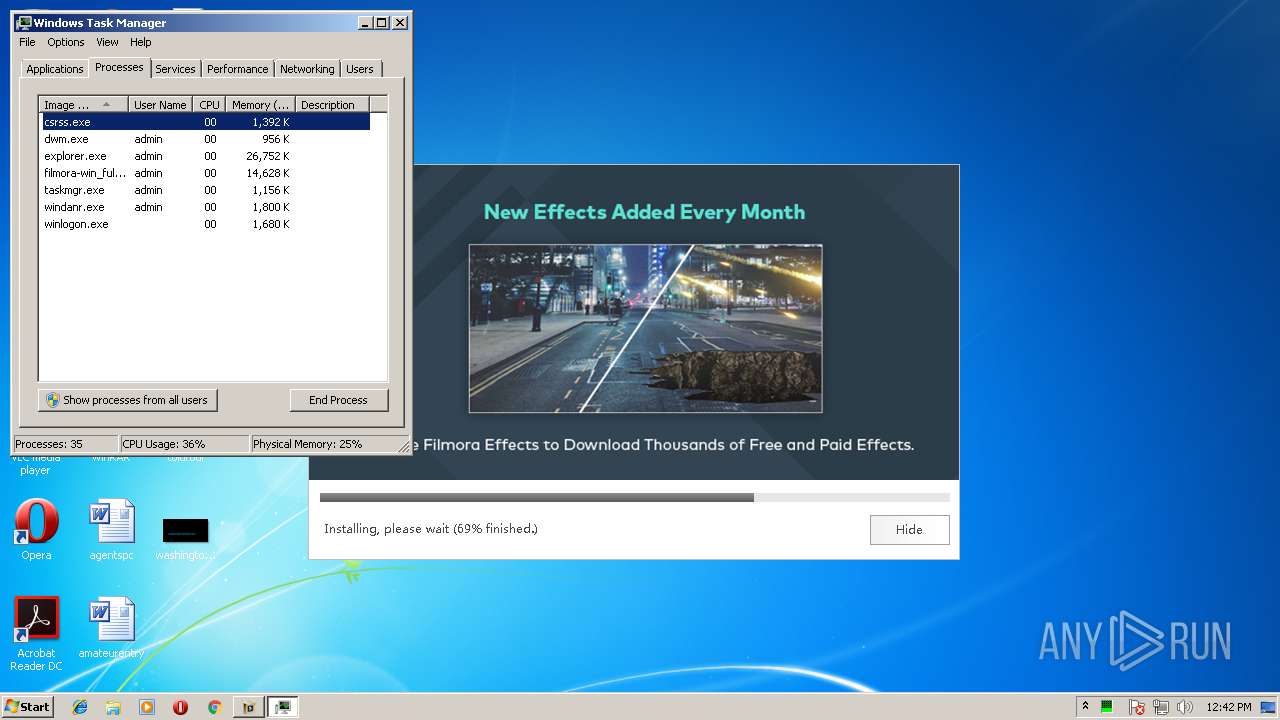
Task: Click the volume speaker tray icon
Action: (1185, 707)
